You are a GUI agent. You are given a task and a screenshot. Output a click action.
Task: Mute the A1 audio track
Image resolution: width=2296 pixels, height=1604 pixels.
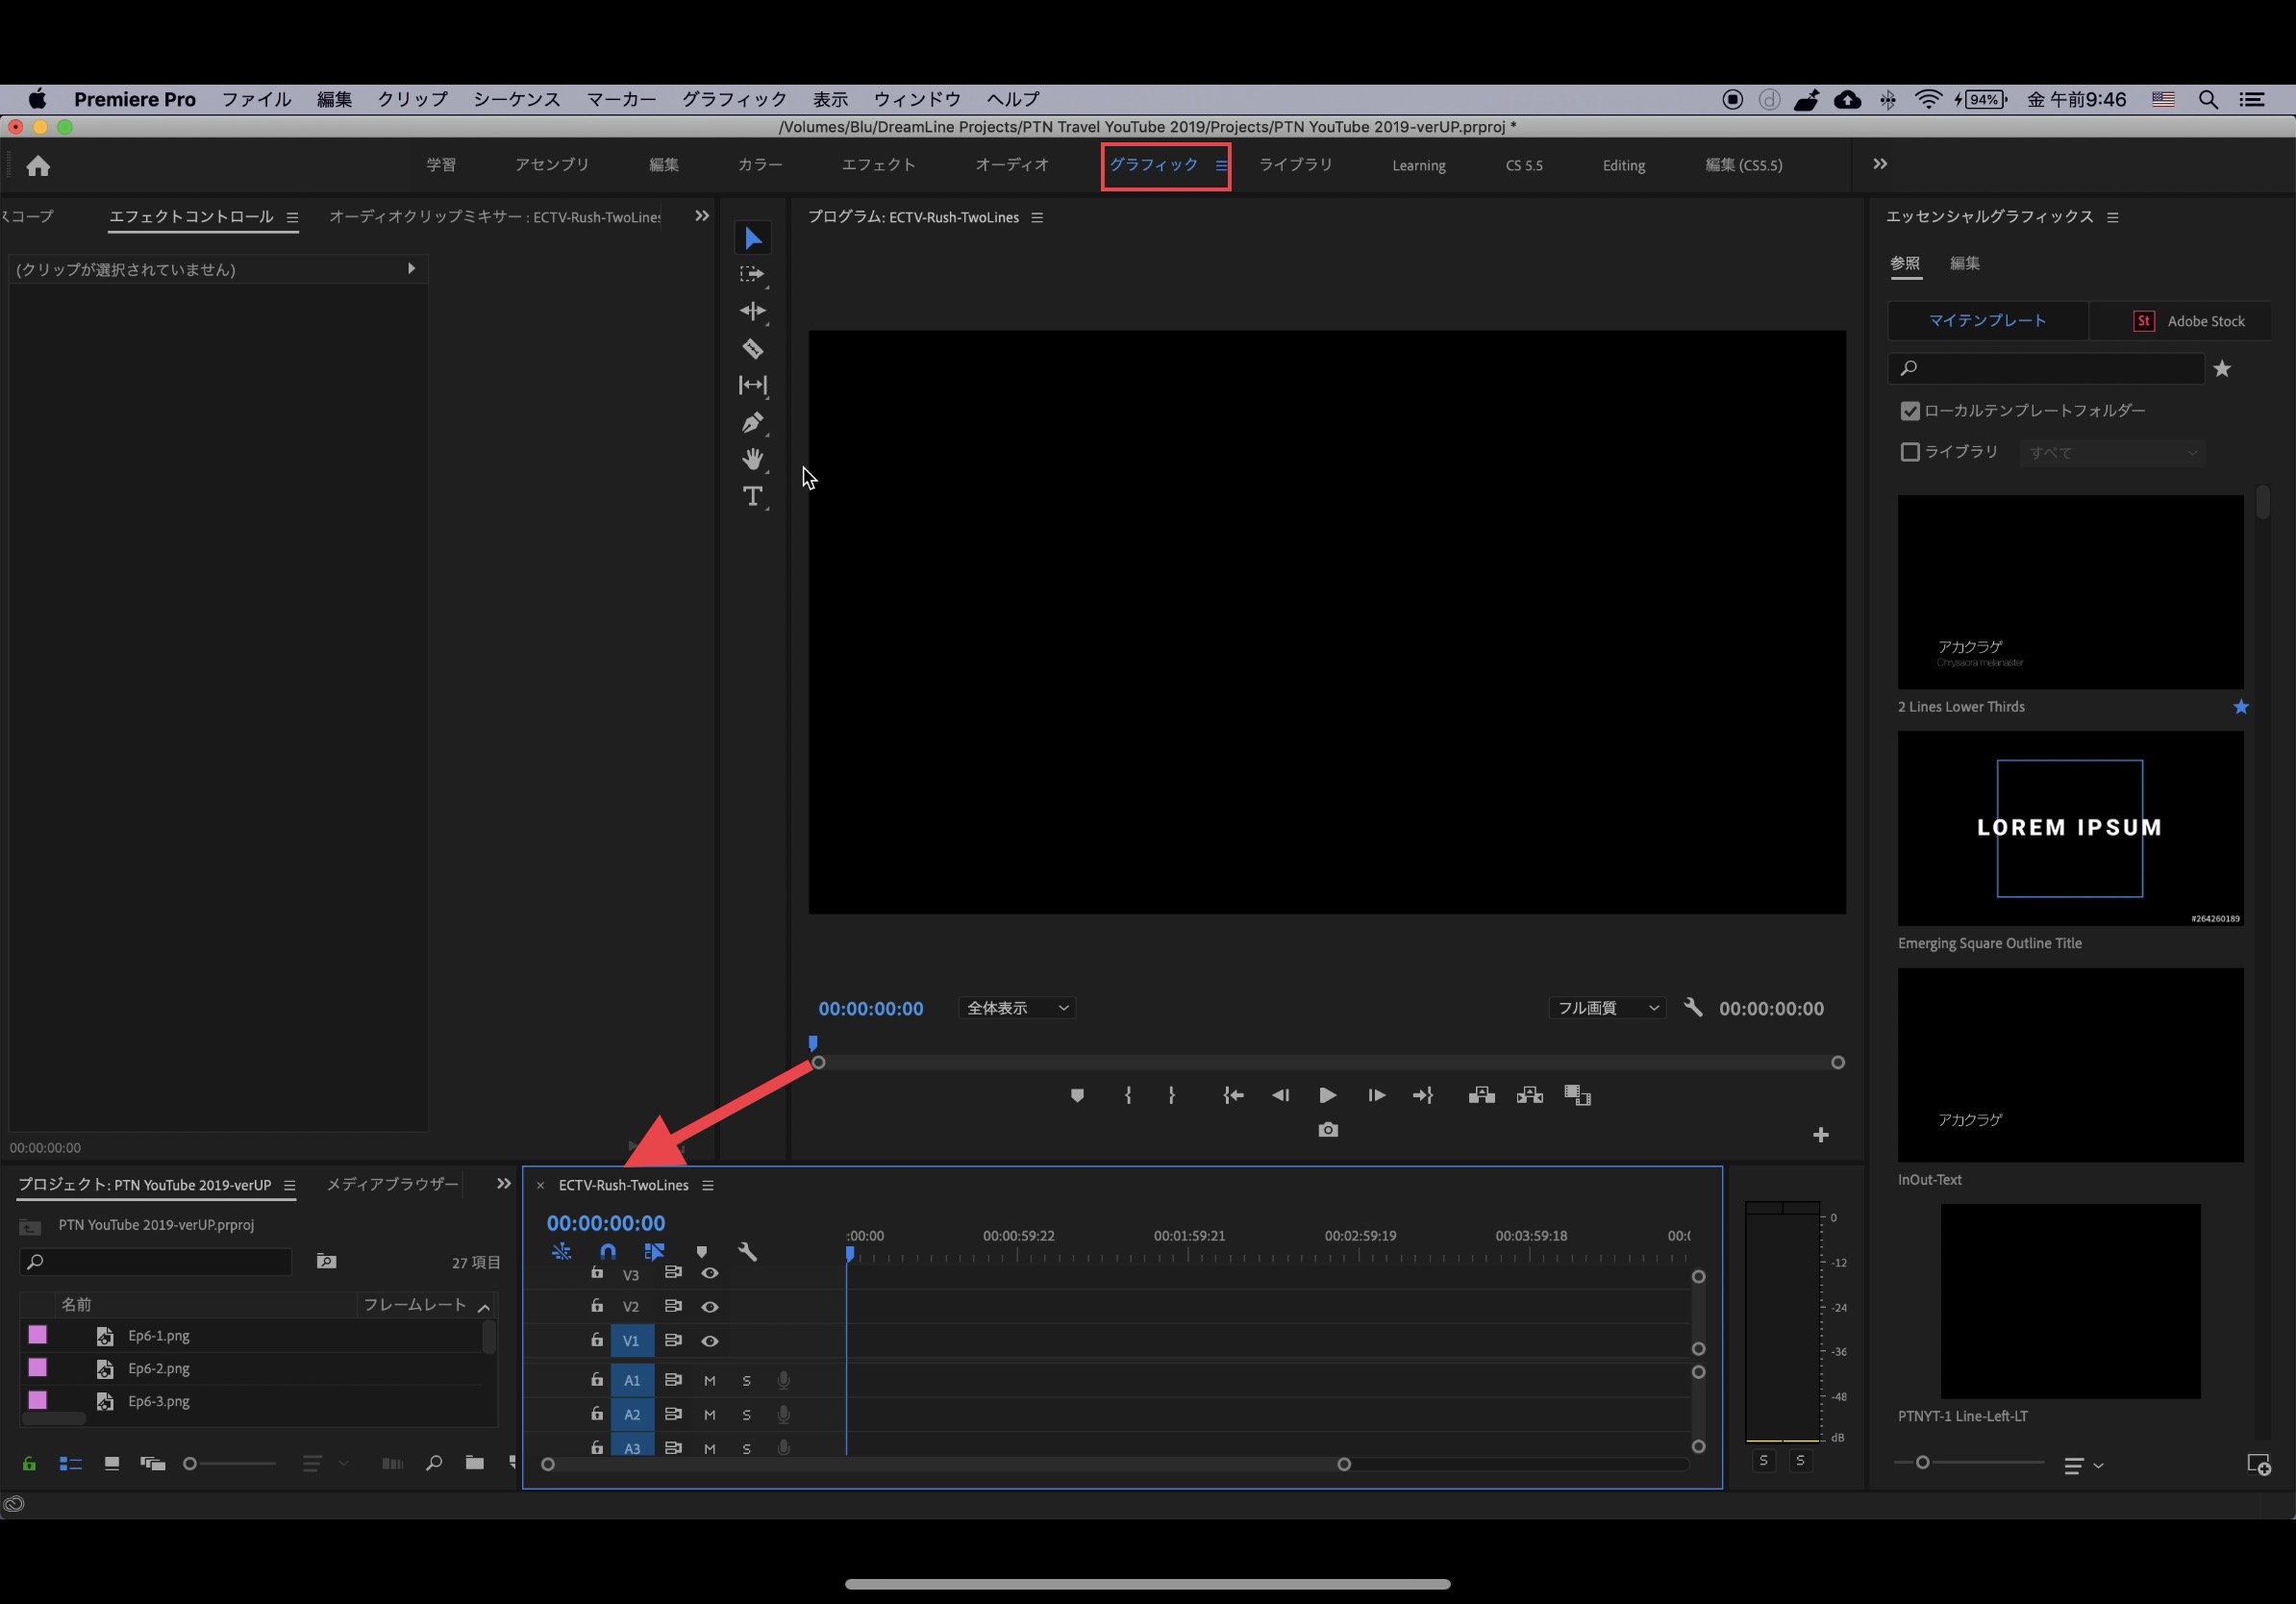709,1381
